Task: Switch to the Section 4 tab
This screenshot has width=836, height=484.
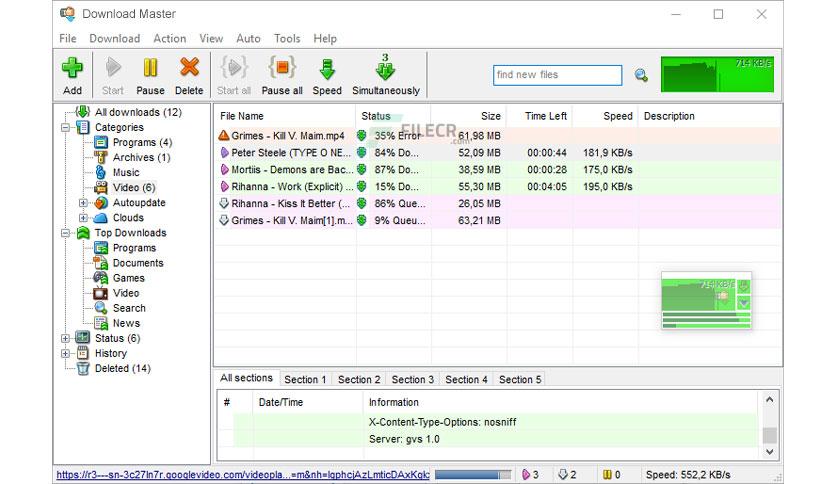Action: coord(467,380)
